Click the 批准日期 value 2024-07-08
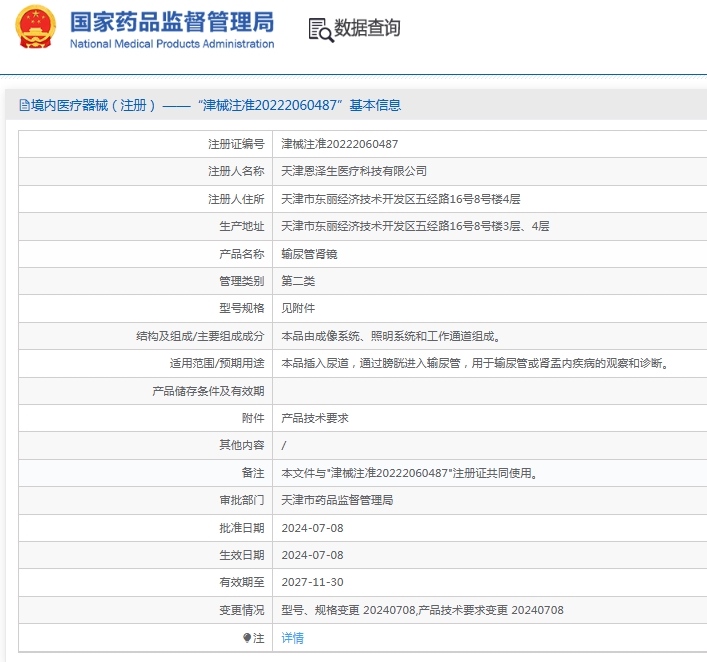Viewport: 707px width, 662px height. [x=312, y=528]
